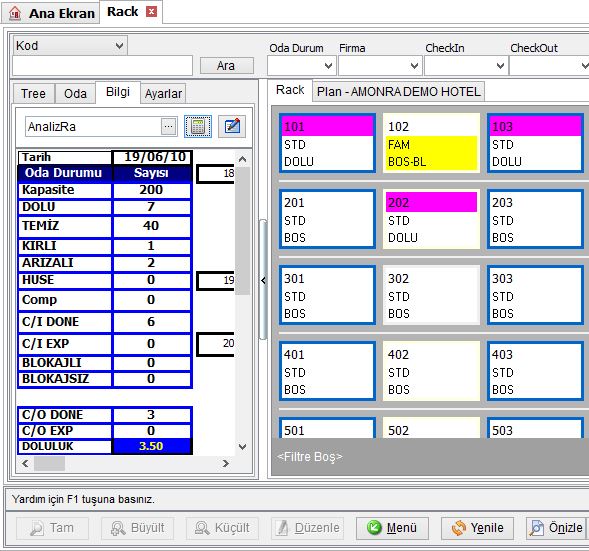Select room 103 card
Screen dimensions: 589x551
pos(535,143)
